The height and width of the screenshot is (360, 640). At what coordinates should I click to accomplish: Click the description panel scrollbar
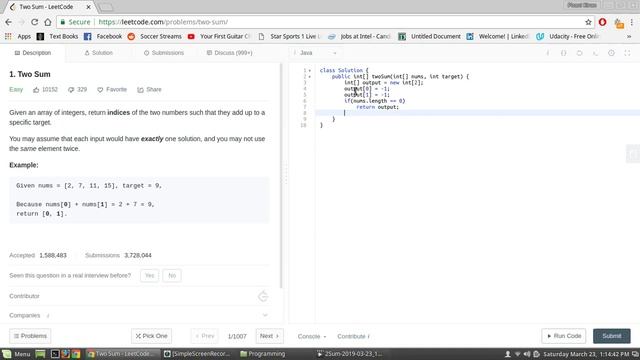(x=281, y=176)
